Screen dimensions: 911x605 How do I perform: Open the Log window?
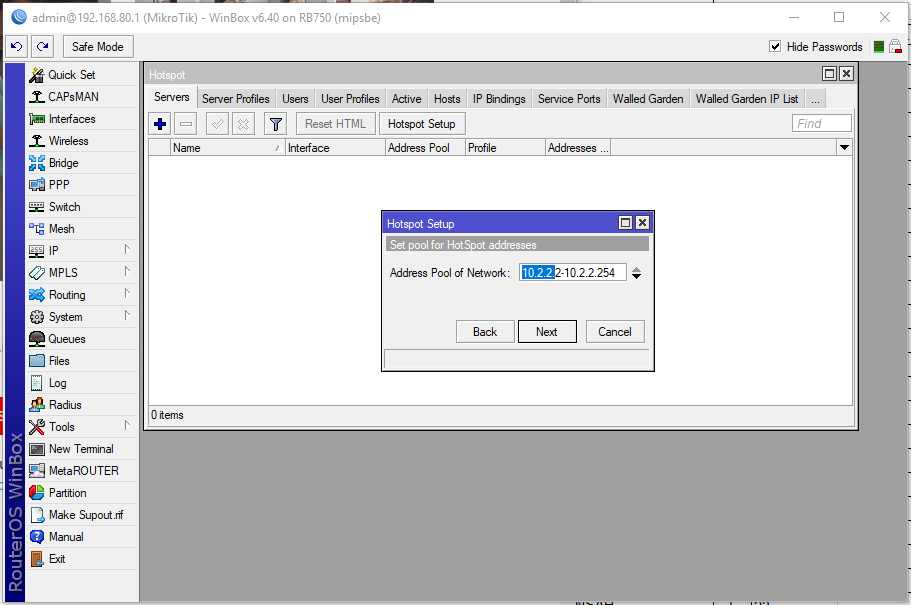click(81, 383)
